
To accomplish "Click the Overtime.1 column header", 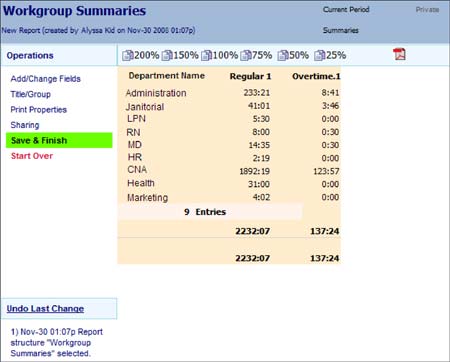I will point(316,76).
